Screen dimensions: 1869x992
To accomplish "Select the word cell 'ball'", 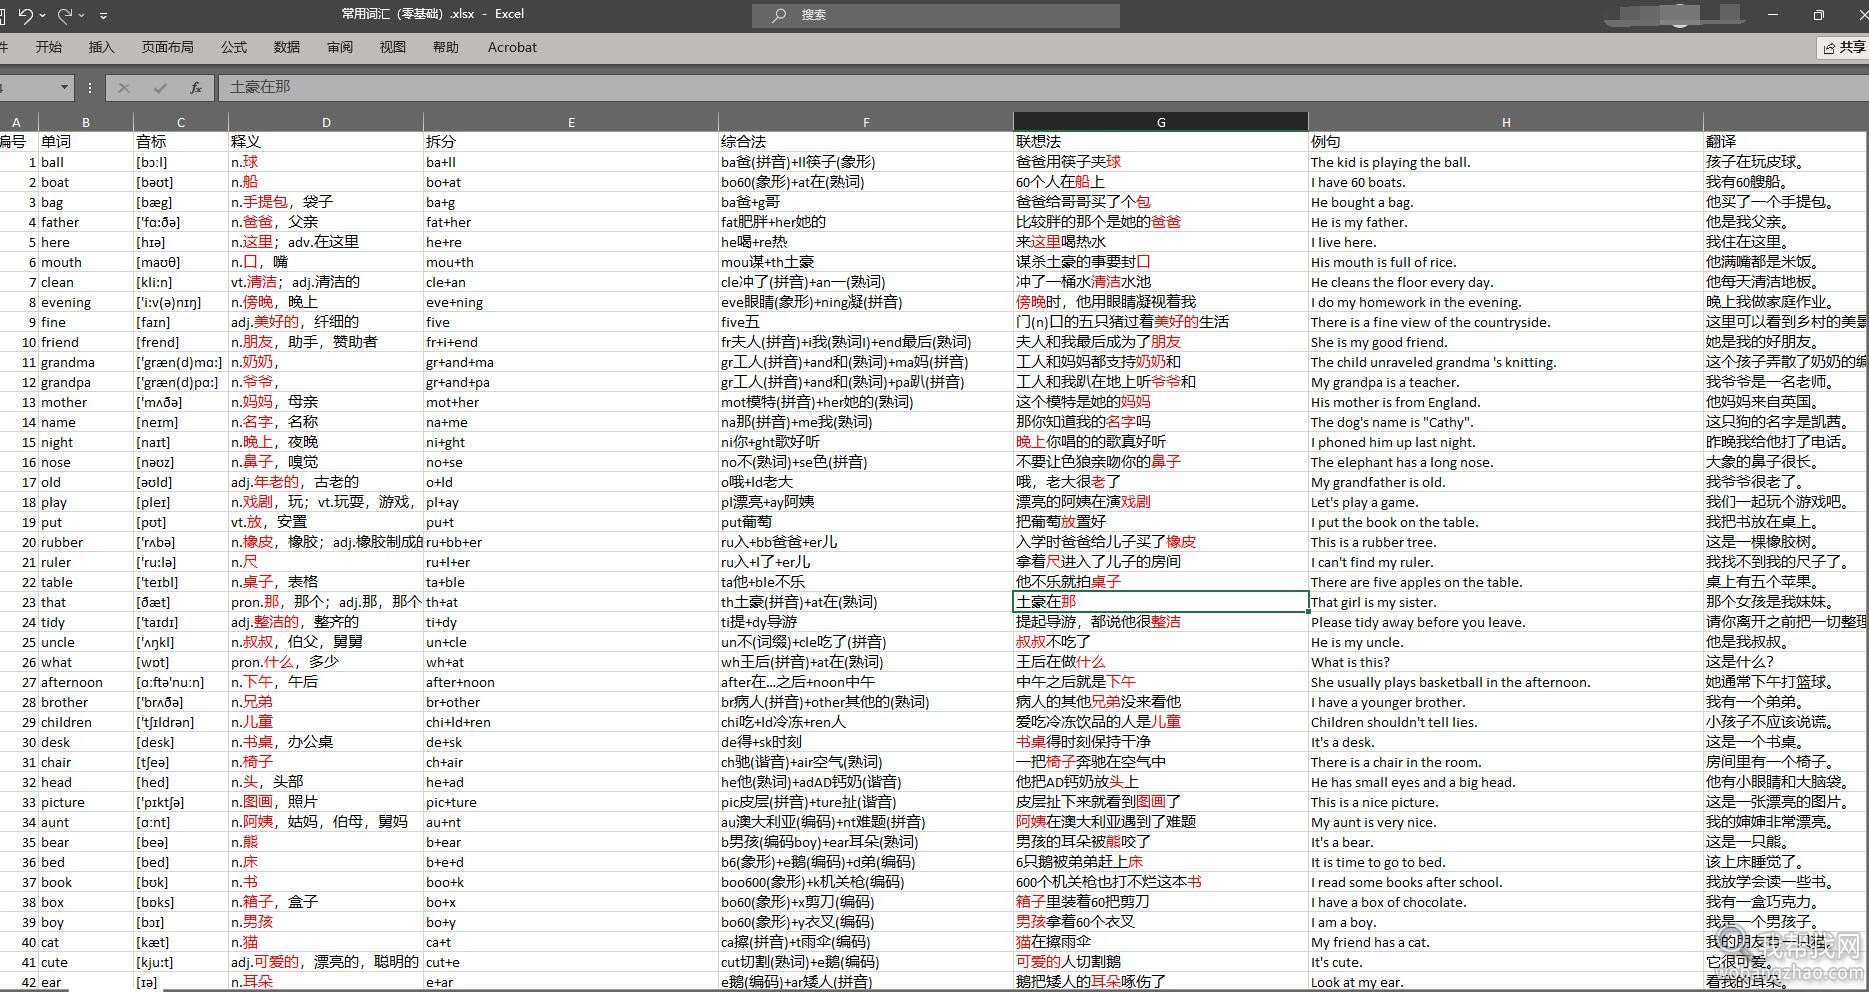I will pyautogui.click(x=86, y=162).
